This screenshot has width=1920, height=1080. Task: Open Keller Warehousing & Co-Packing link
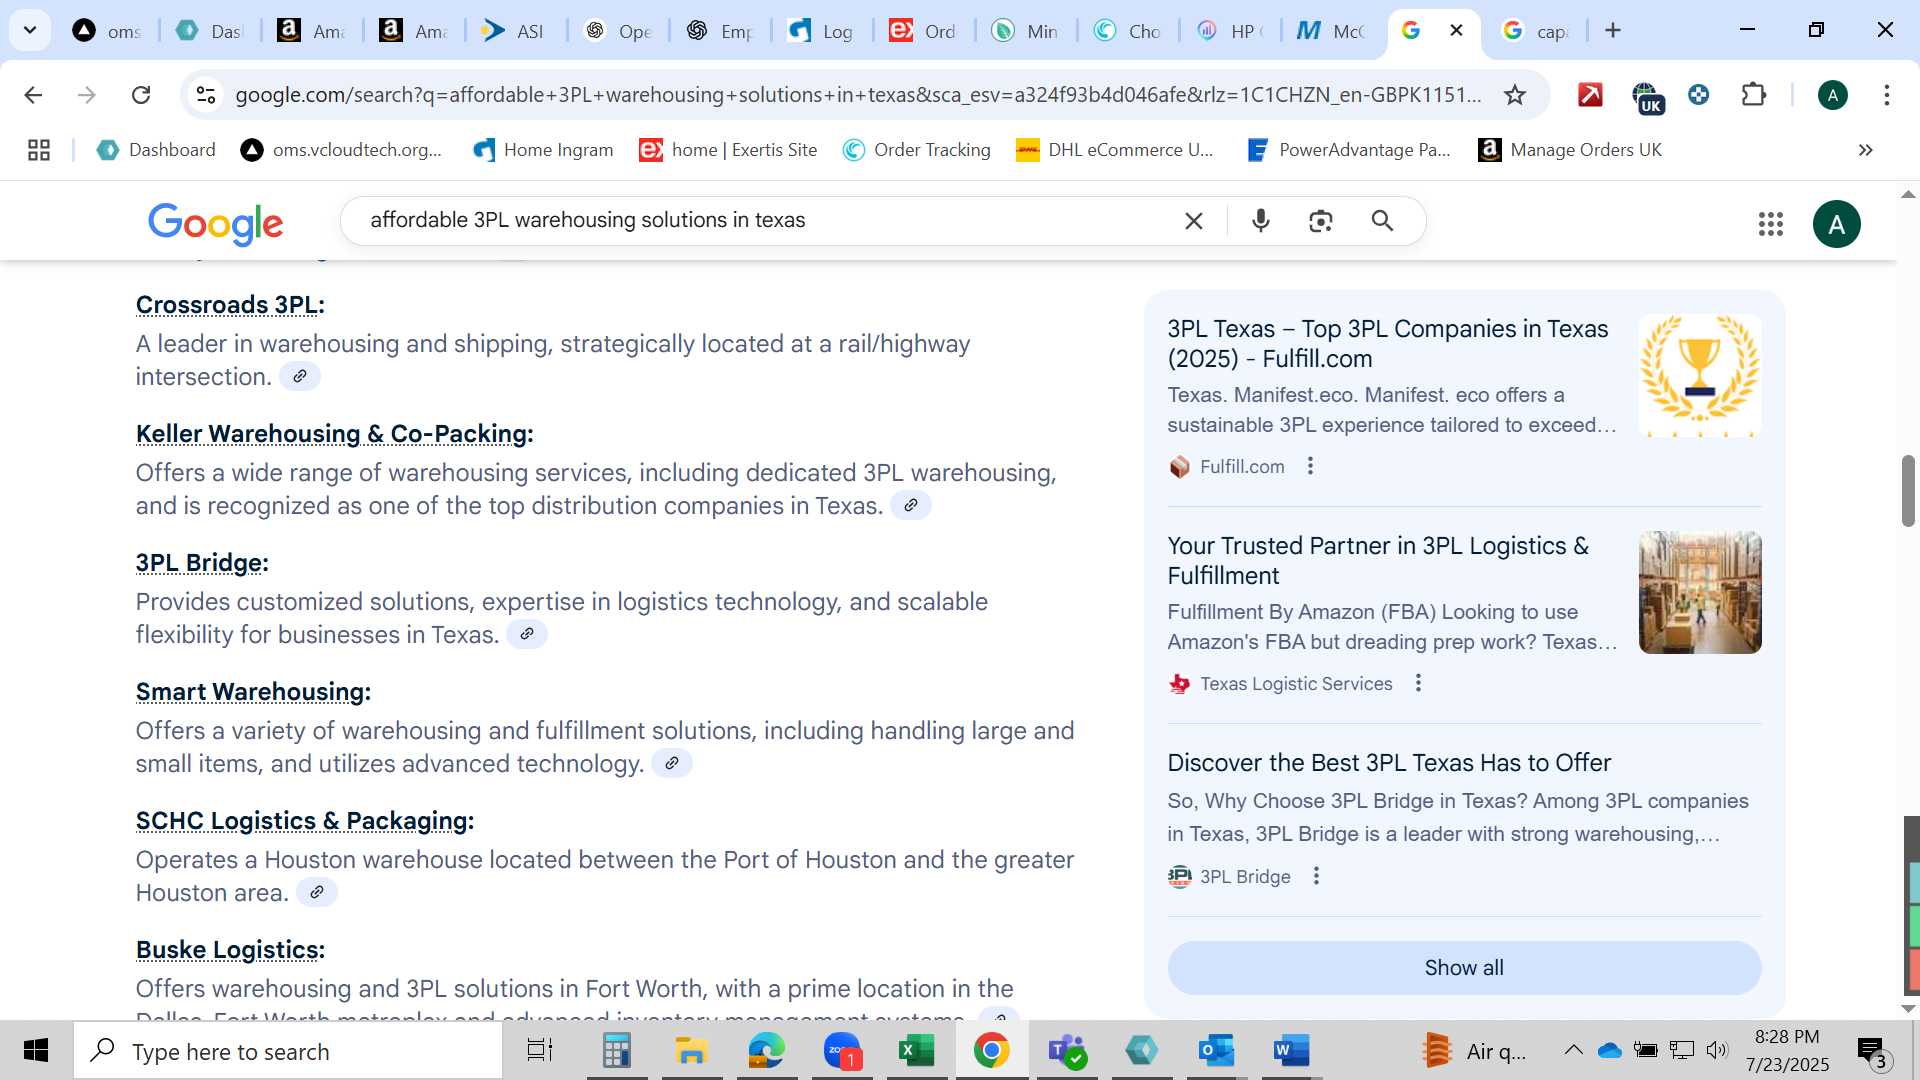coord(331,434)
